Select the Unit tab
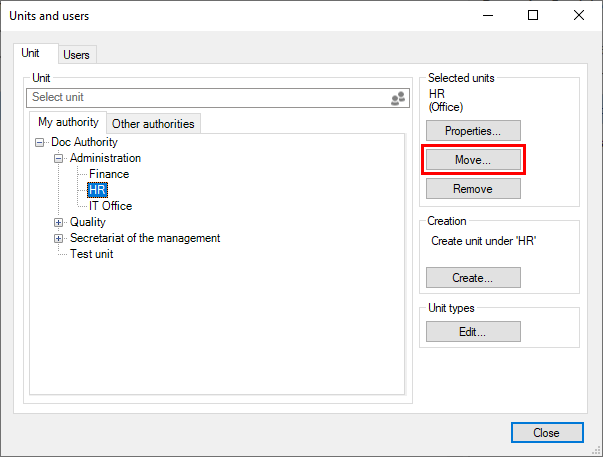Viewport: 603px width, 457px height. [31, 54]
